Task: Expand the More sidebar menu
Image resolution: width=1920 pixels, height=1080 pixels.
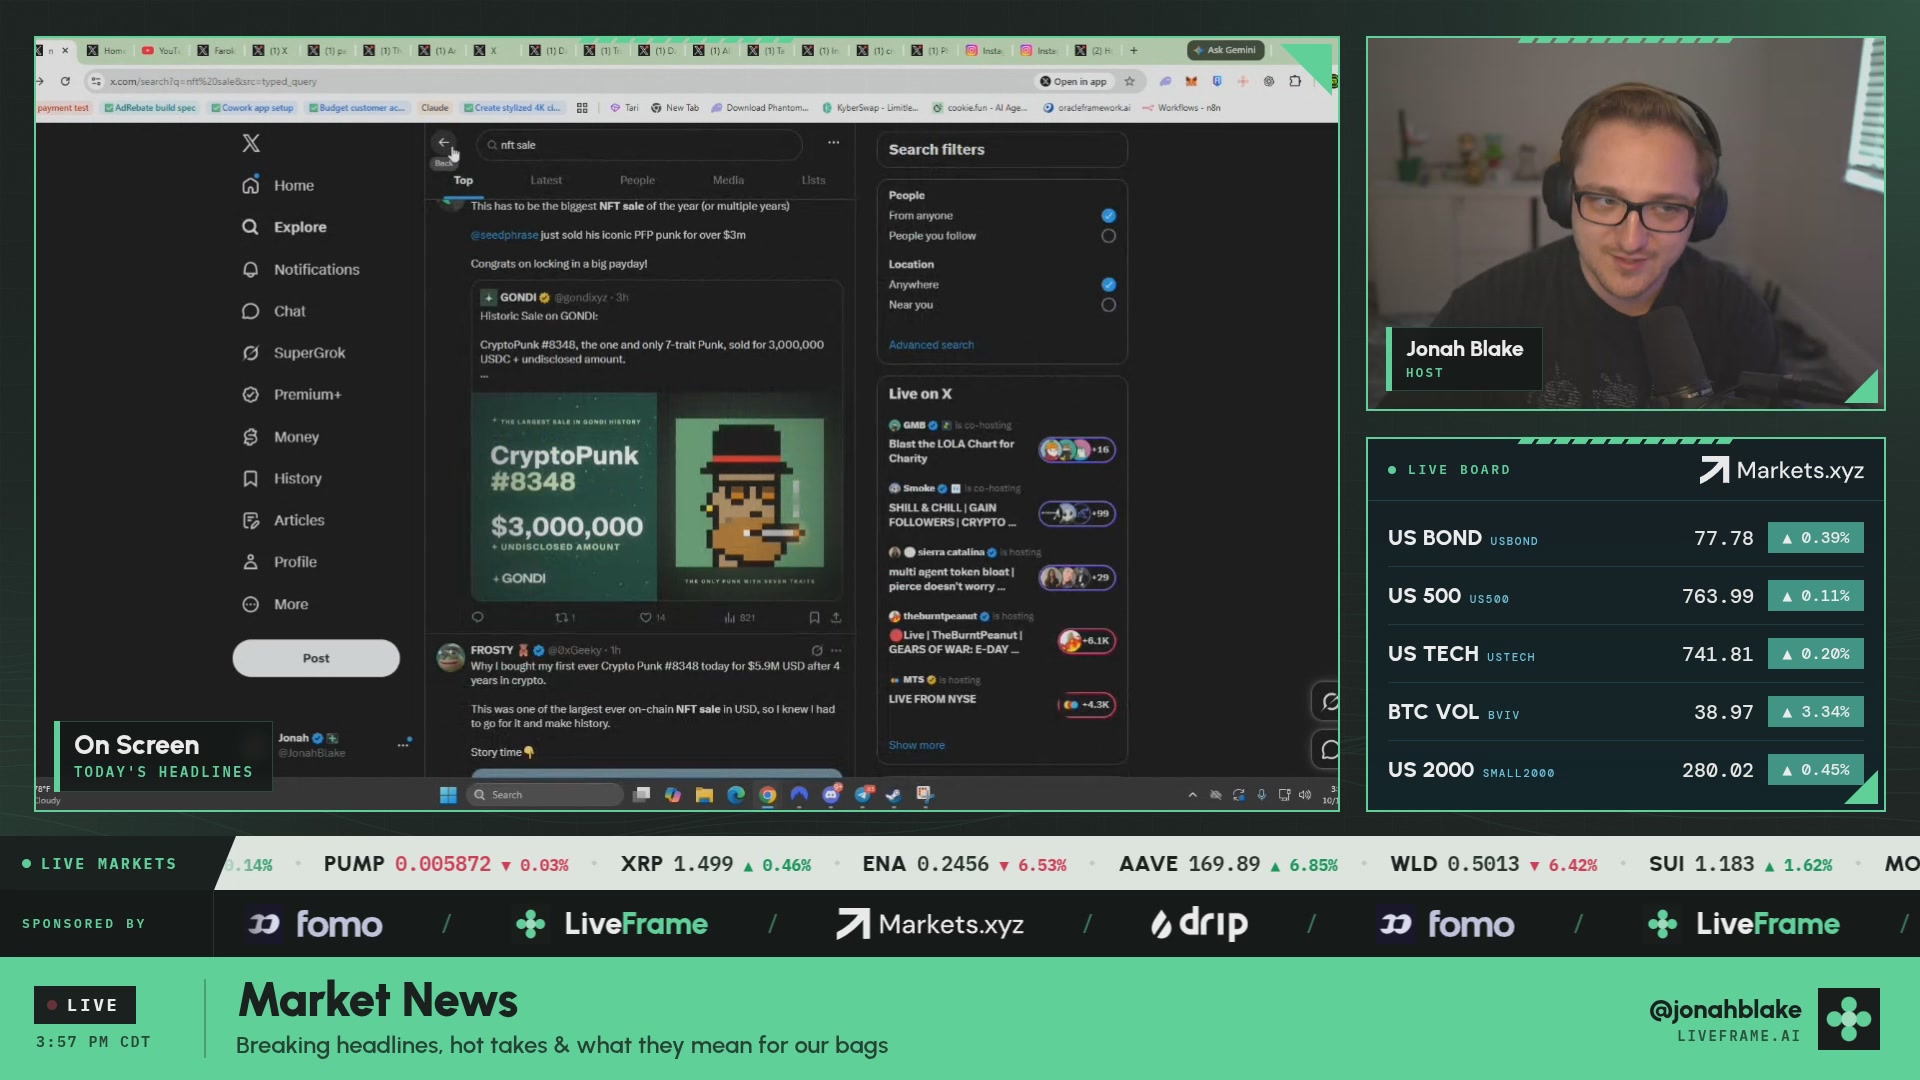Action: (275, 604)
